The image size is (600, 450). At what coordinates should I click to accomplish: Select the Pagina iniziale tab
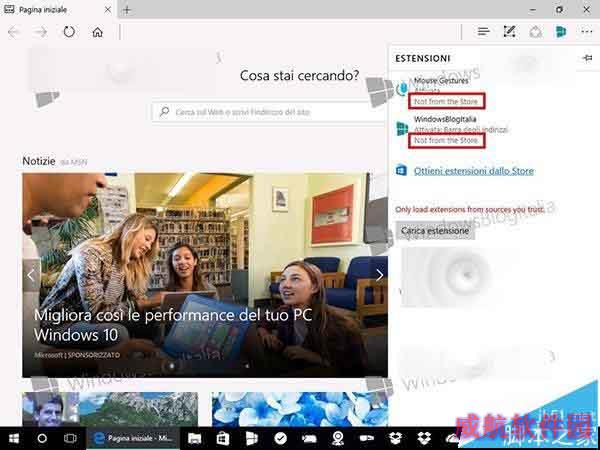pyautogui.click(x=57, y=10)
